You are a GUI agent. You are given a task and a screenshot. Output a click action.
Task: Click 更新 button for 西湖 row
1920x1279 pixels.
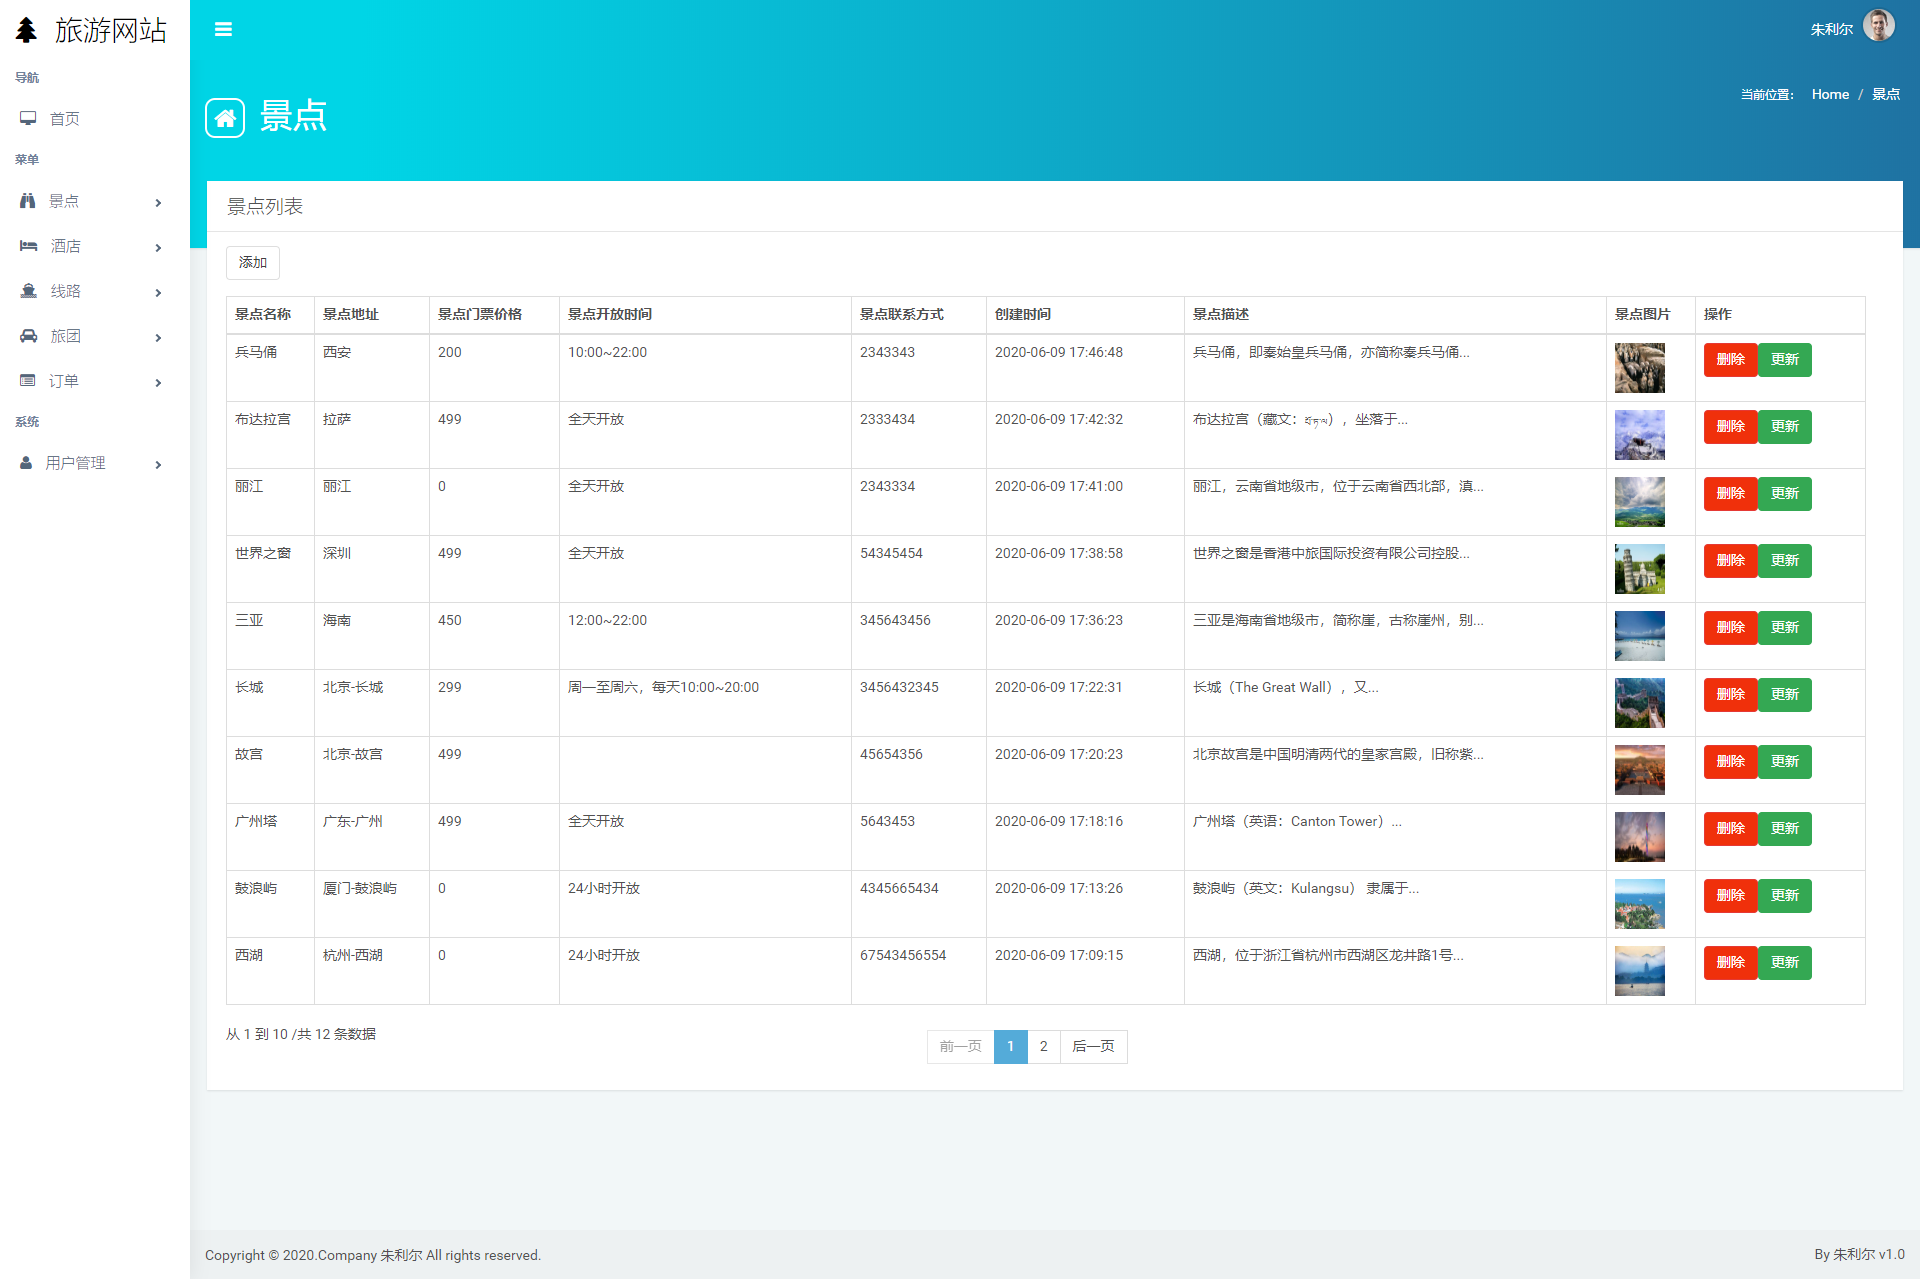point(1784,963)
